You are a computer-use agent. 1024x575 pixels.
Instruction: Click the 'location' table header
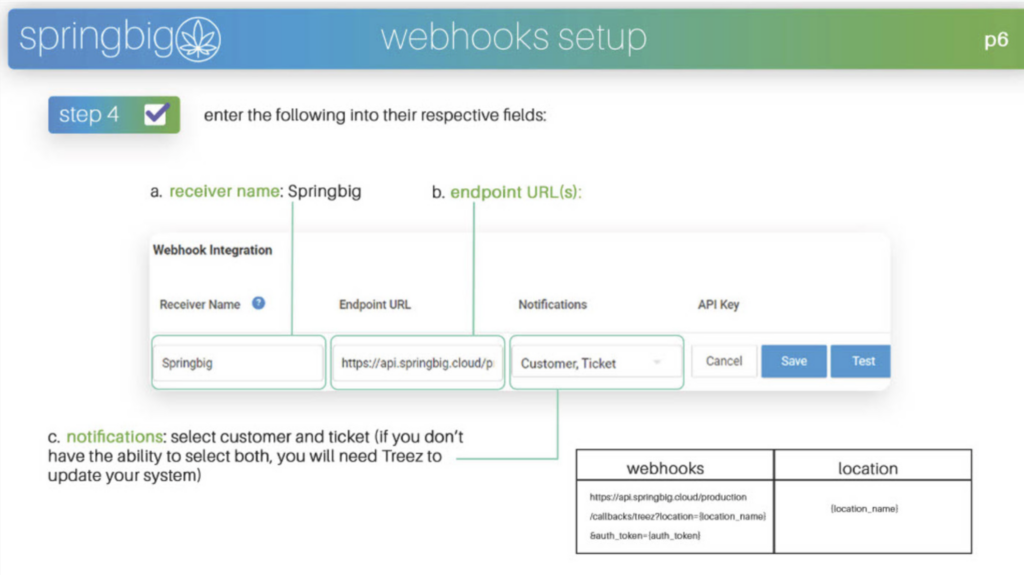[x=868, y=468]
